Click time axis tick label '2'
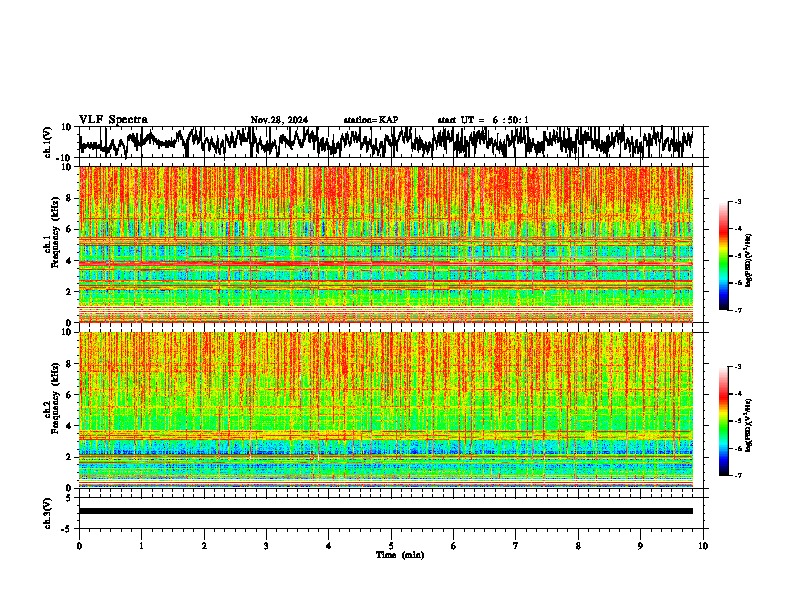This screenshot has height=612, width=792. click(204, 546)
